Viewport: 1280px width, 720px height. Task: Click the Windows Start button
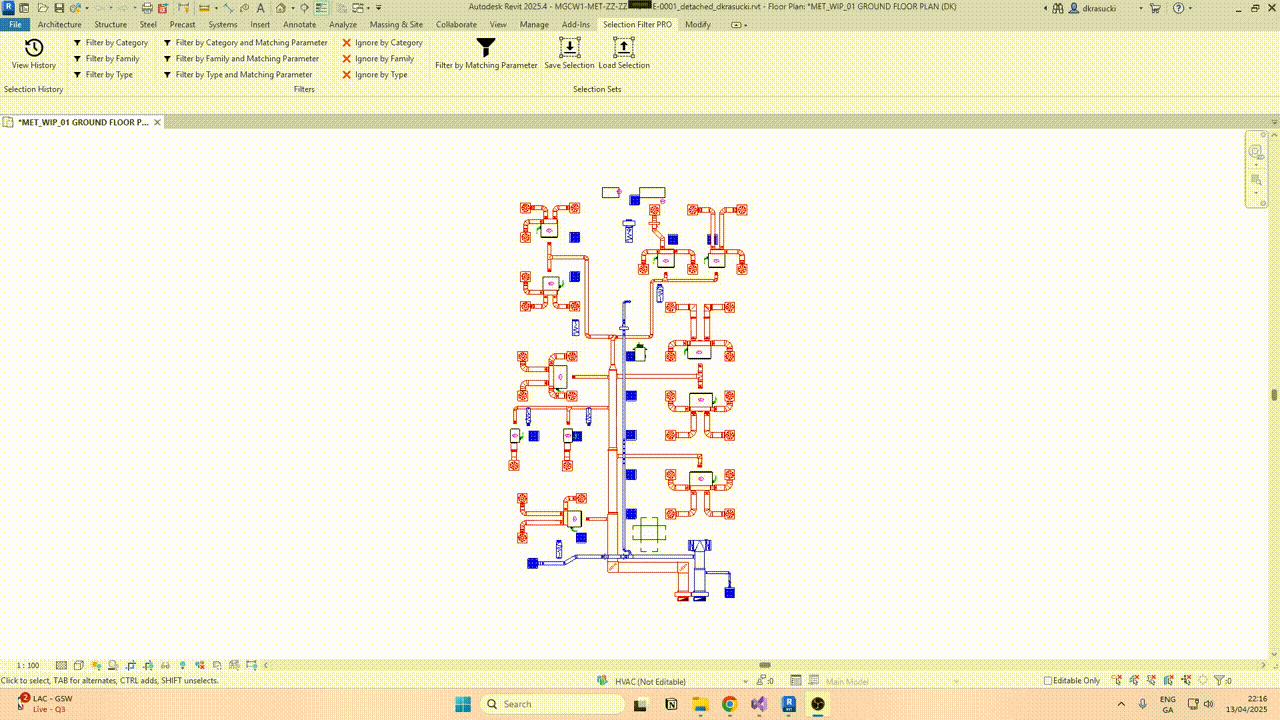pos(462,704)
